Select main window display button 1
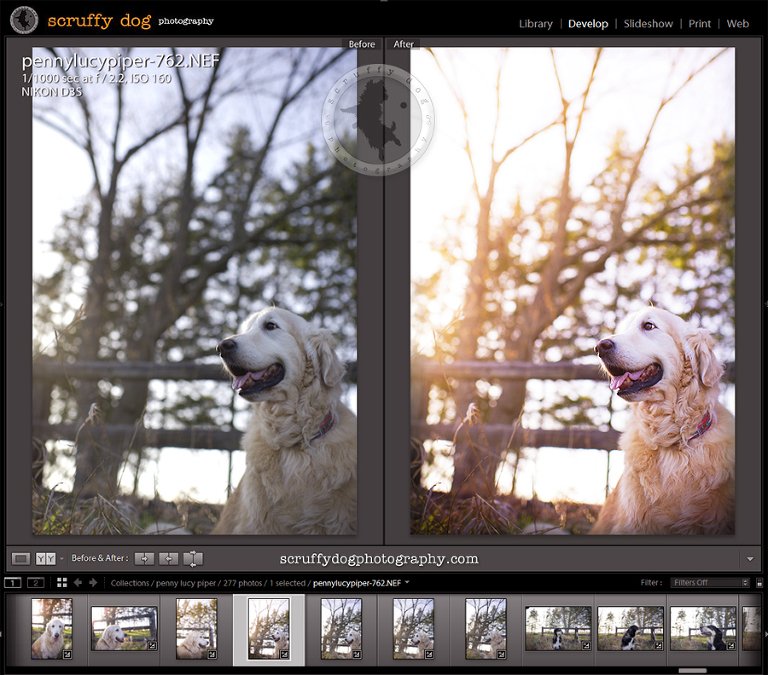 pyautogui.click(x=12, y=582)
